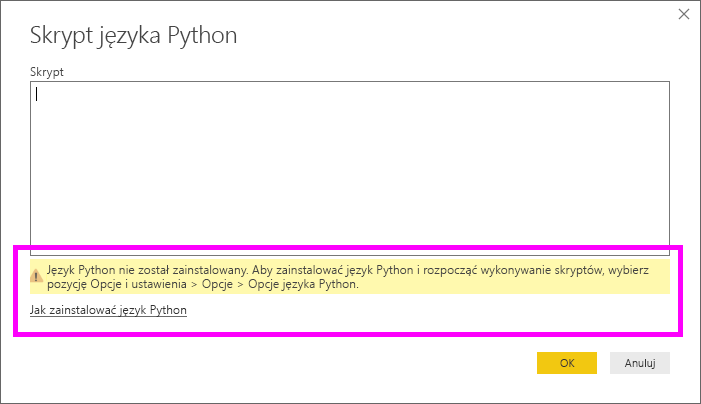Click the warning triangle icon
This screenshot has width=701, height=404.
[x=36, y=277]
